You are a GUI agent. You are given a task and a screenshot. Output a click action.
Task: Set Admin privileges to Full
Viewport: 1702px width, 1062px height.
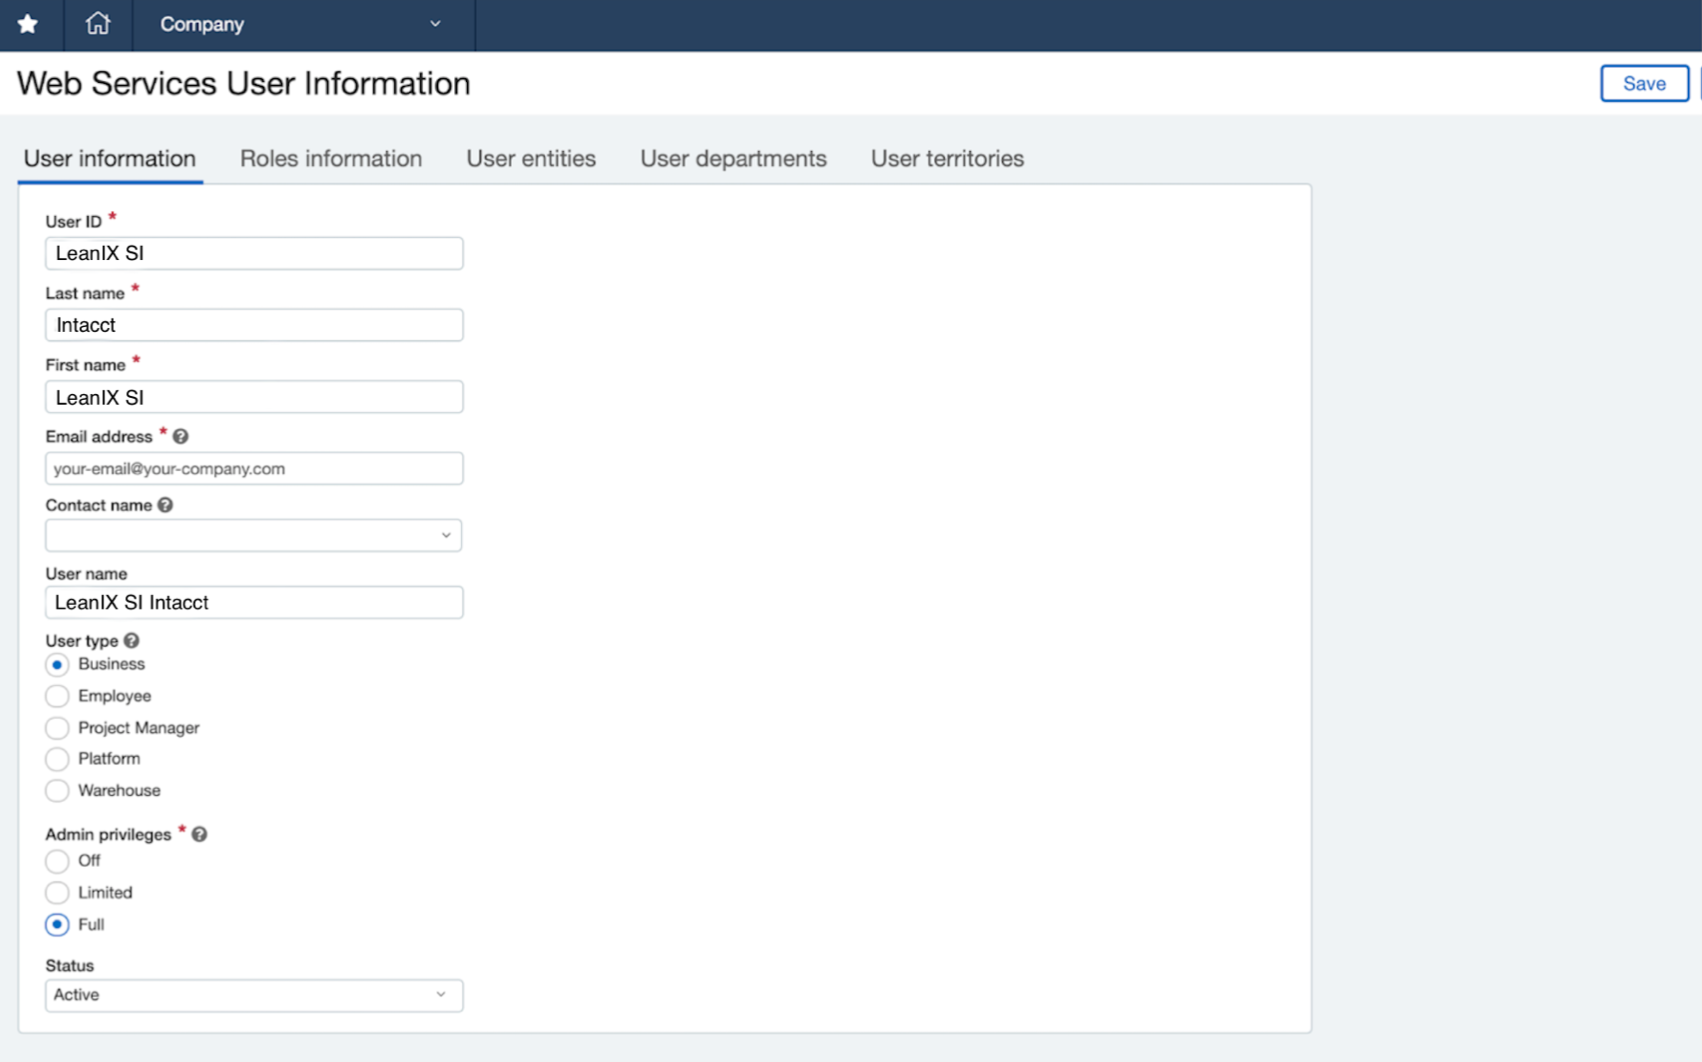[57, 925]
